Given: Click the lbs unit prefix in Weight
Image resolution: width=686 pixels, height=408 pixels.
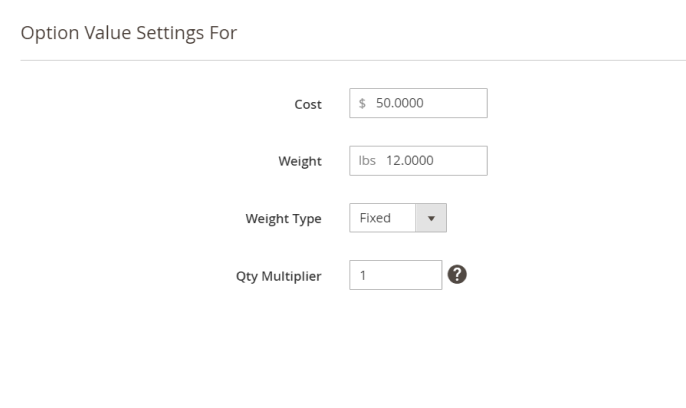Looking at the screenshot, I should (x=366, y=161).
